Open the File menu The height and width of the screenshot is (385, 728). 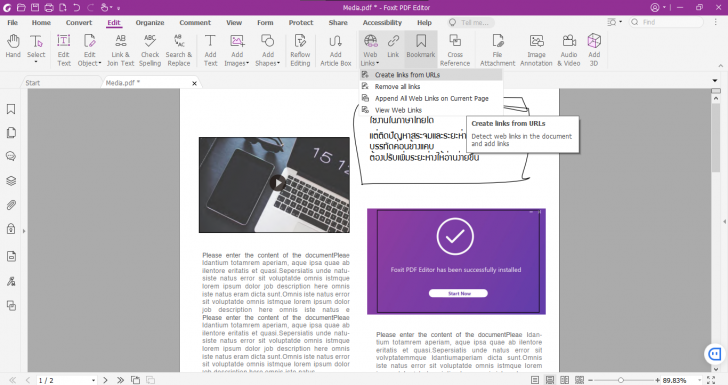click(x=13, y=22)
